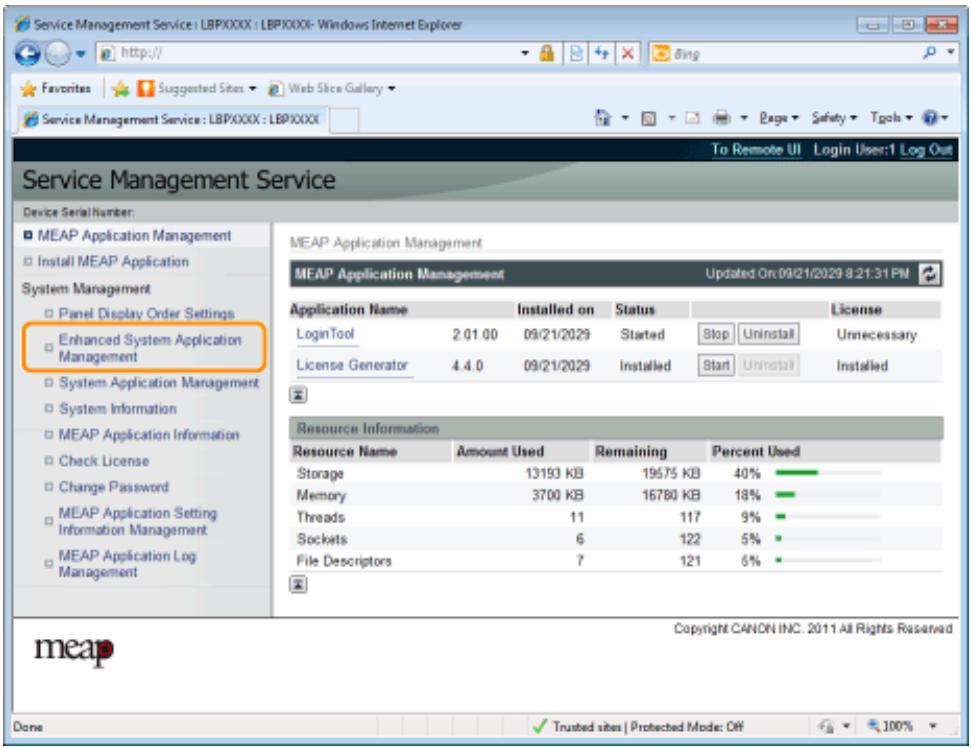Open the Tools menu
Viewport: 971px width, 748px height.
point(891,117)
